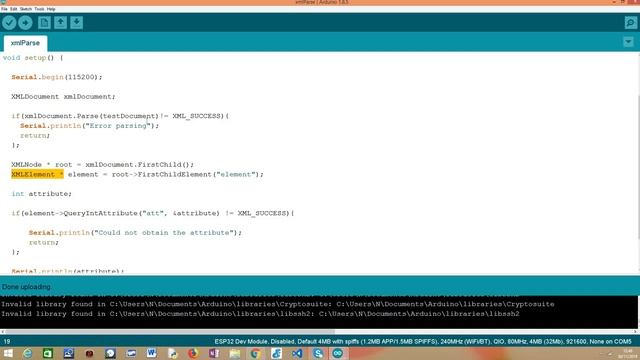Open the Tools menu
This screenshot has width=640, height=360.
click(x=39, y=9)
